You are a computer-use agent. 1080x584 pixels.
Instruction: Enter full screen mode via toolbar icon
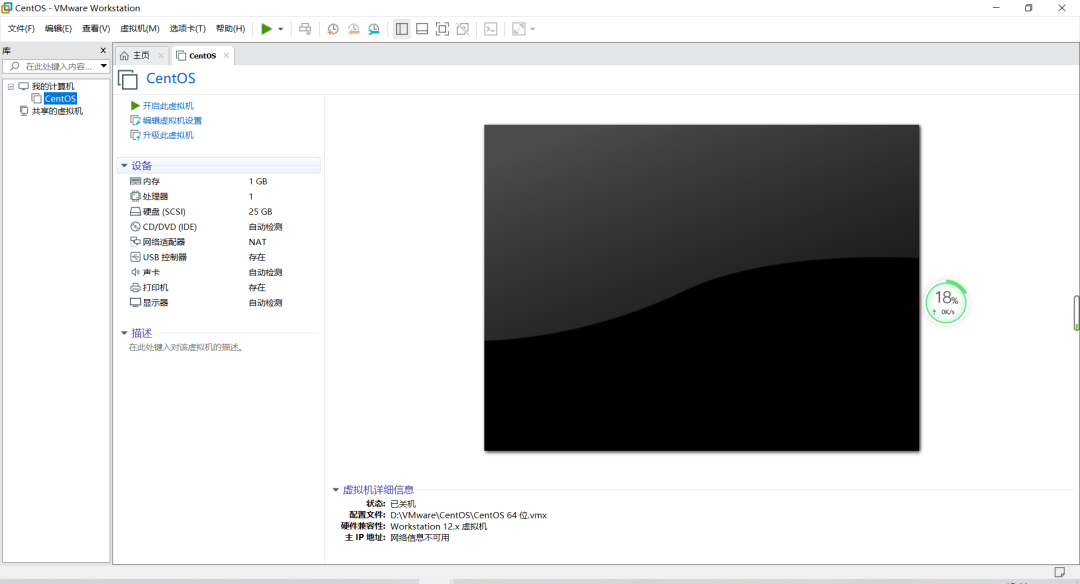coord(442,29)
